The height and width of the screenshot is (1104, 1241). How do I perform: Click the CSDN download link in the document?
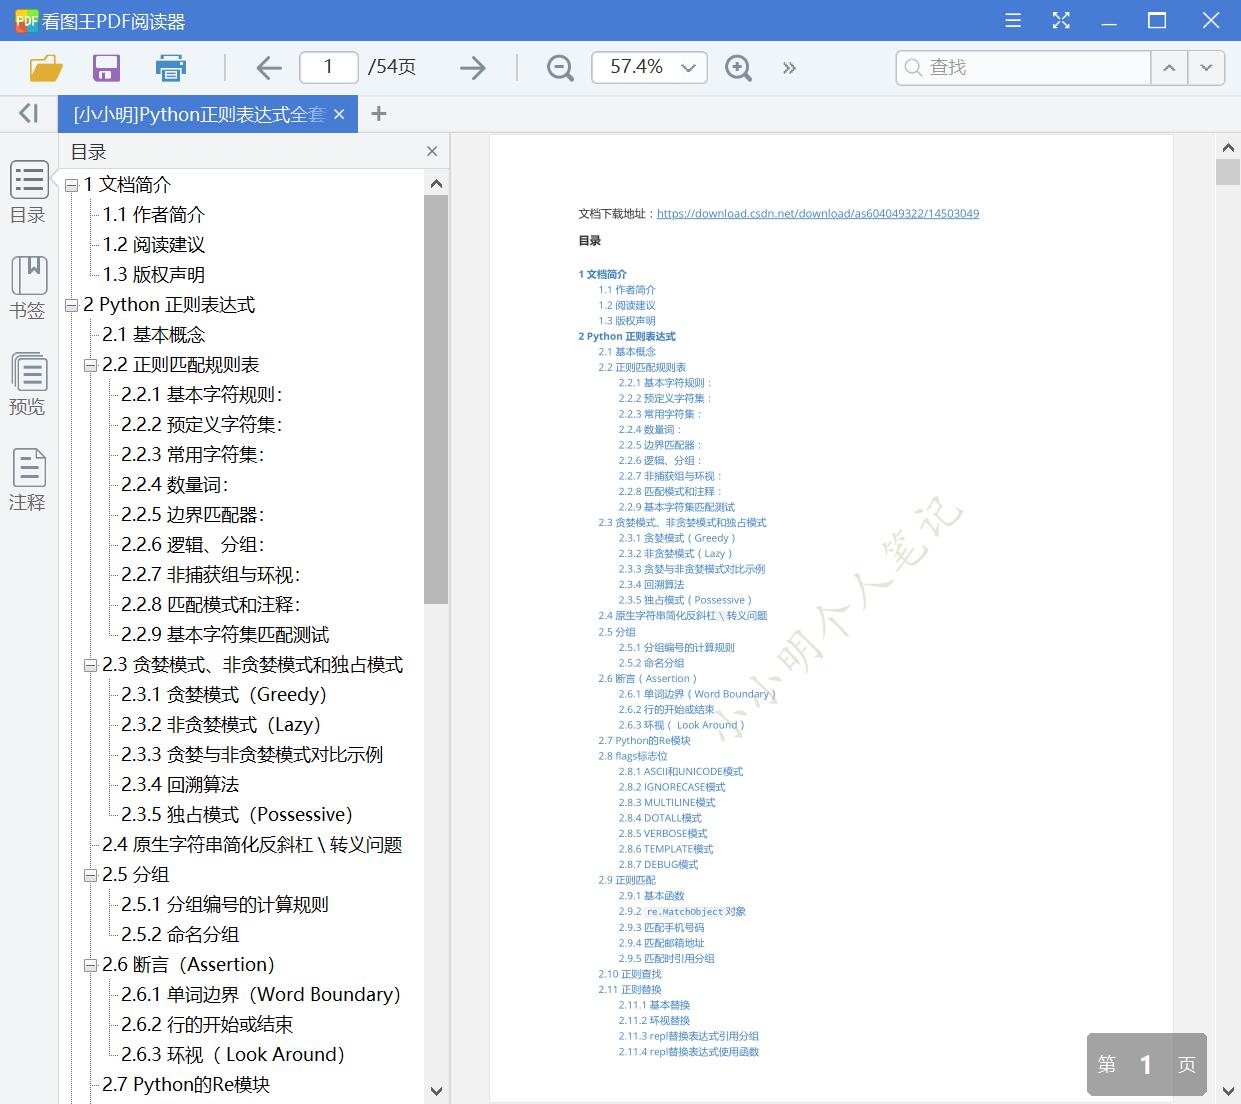818,213
